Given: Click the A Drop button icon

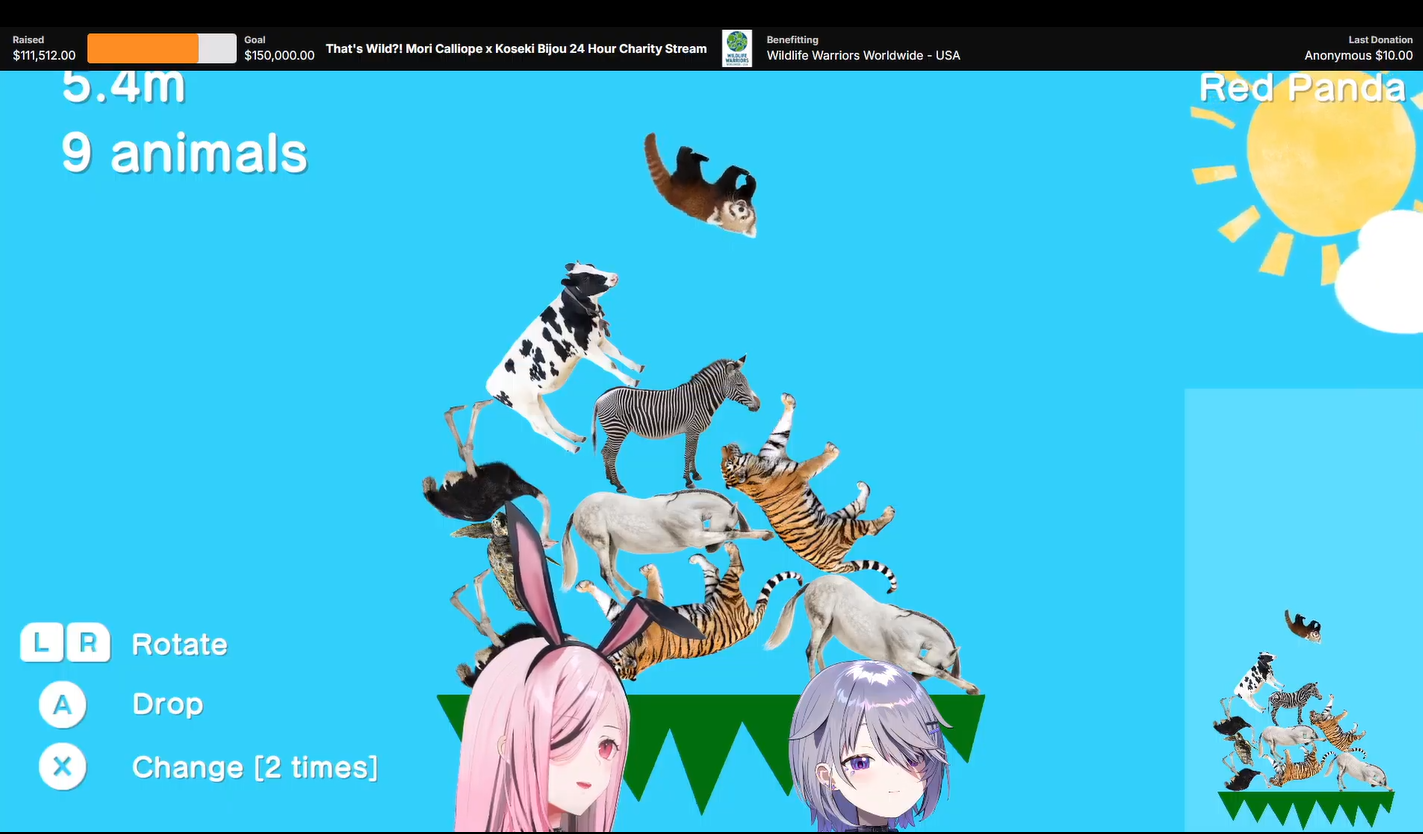Looking at the screenshot, I should (62, 704).
